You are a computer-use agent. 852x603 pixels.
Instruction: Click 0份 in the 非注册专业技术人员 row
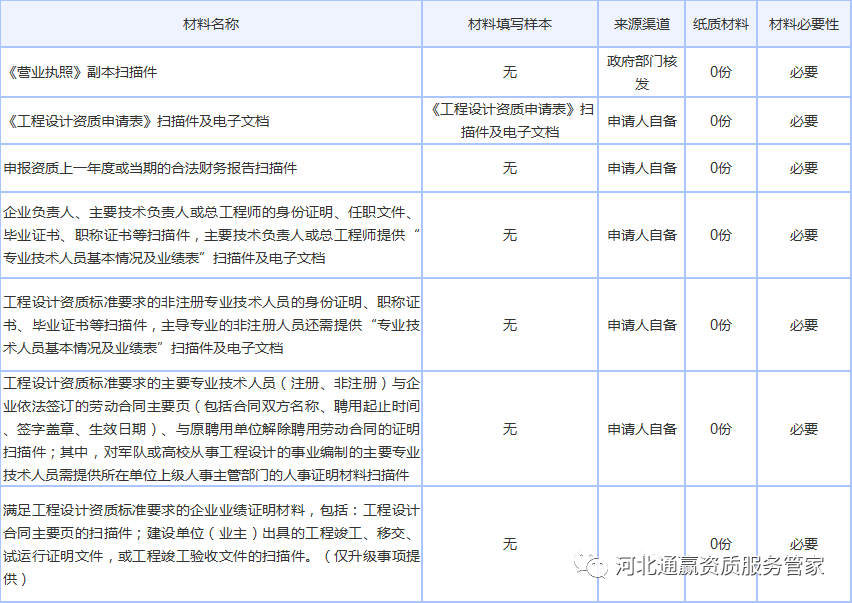pyautogui.click(x=721, y=325)
